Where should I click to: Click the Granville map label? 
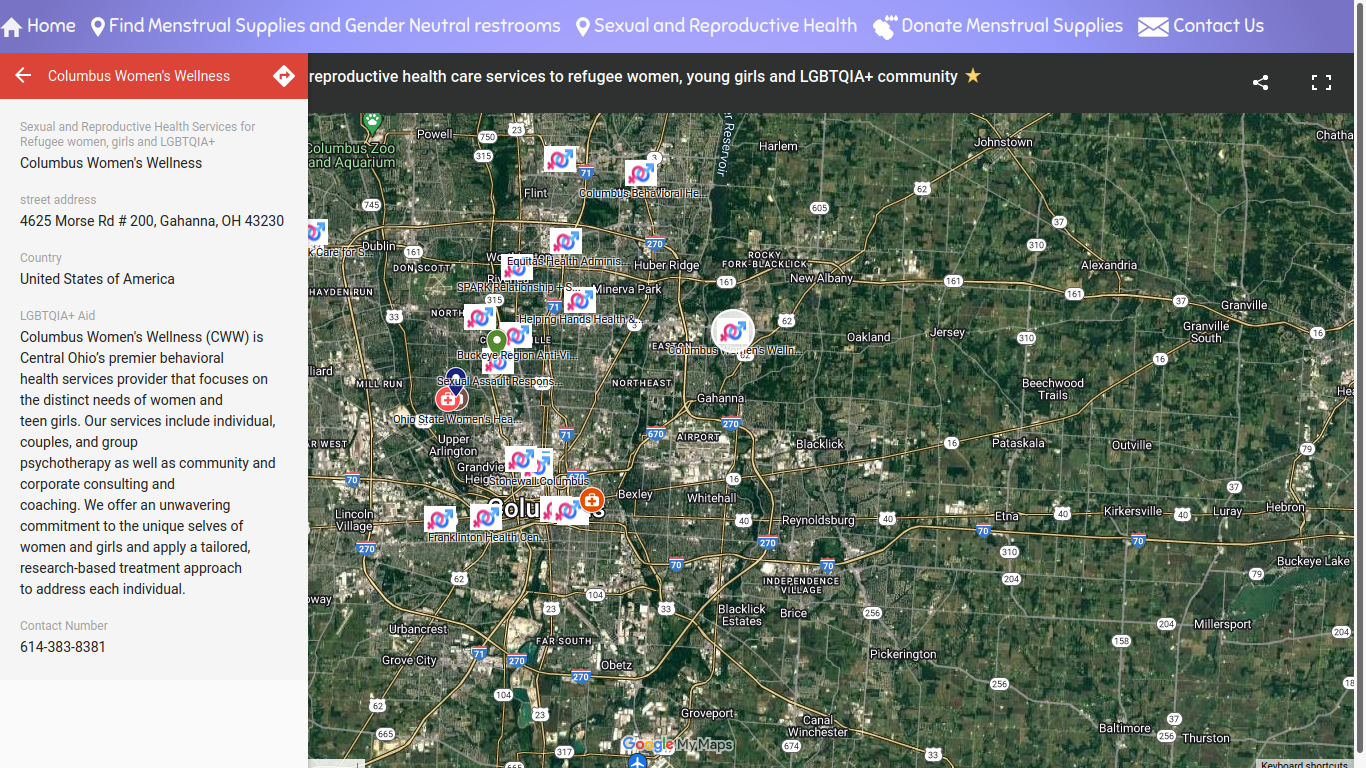pyautogui.click(x=1243, y=305)
